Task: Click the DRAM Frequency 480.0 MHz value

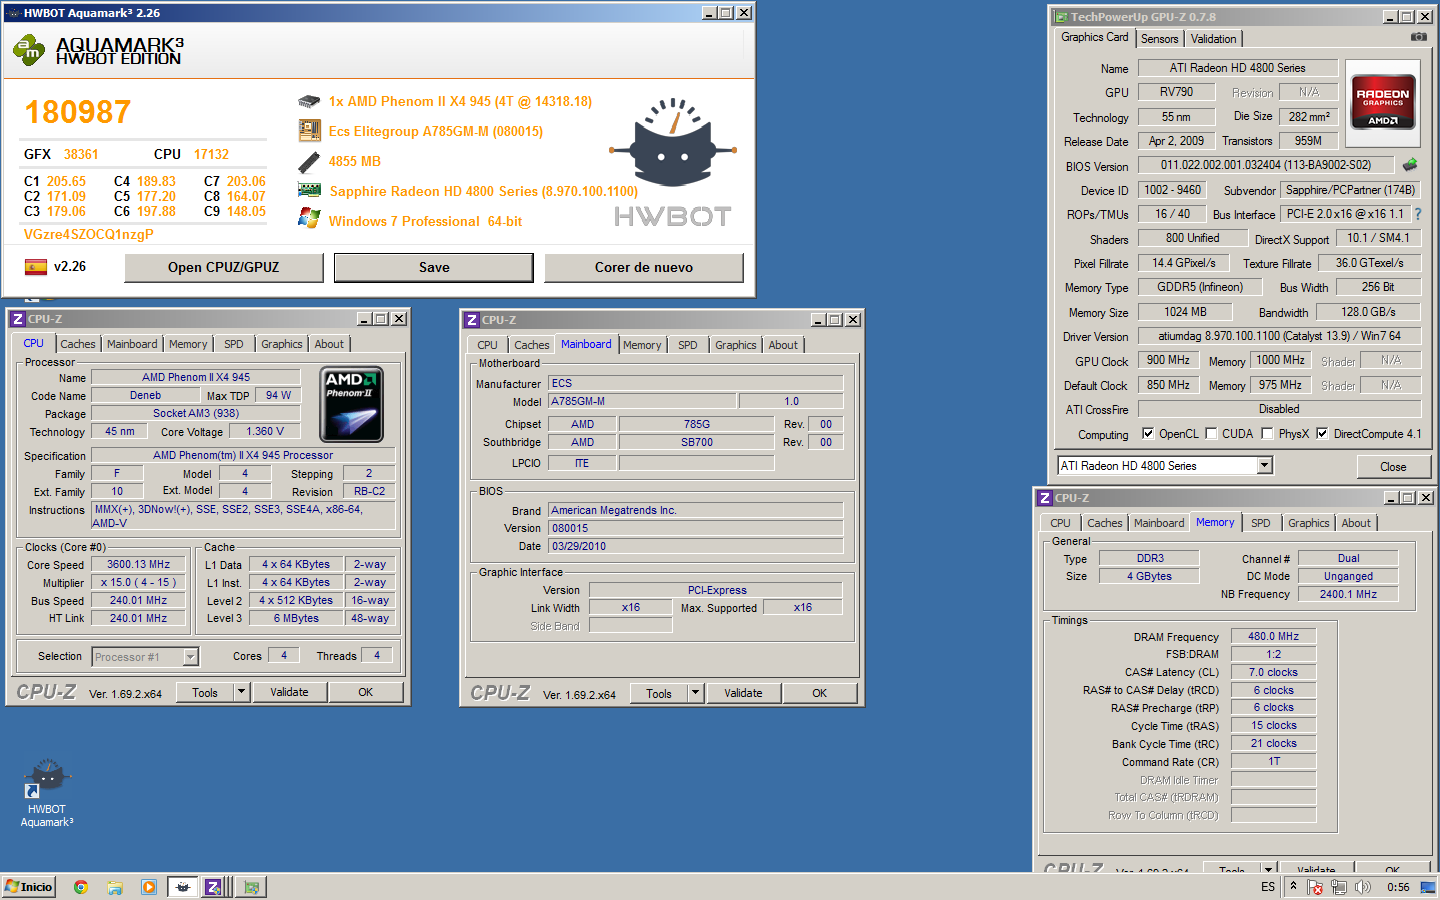Action: point(1274,636)
